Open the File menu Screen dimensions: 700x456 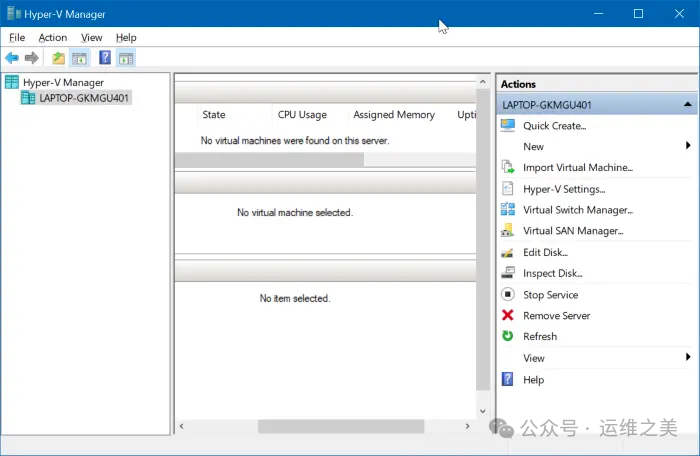[x=17, y=37]
